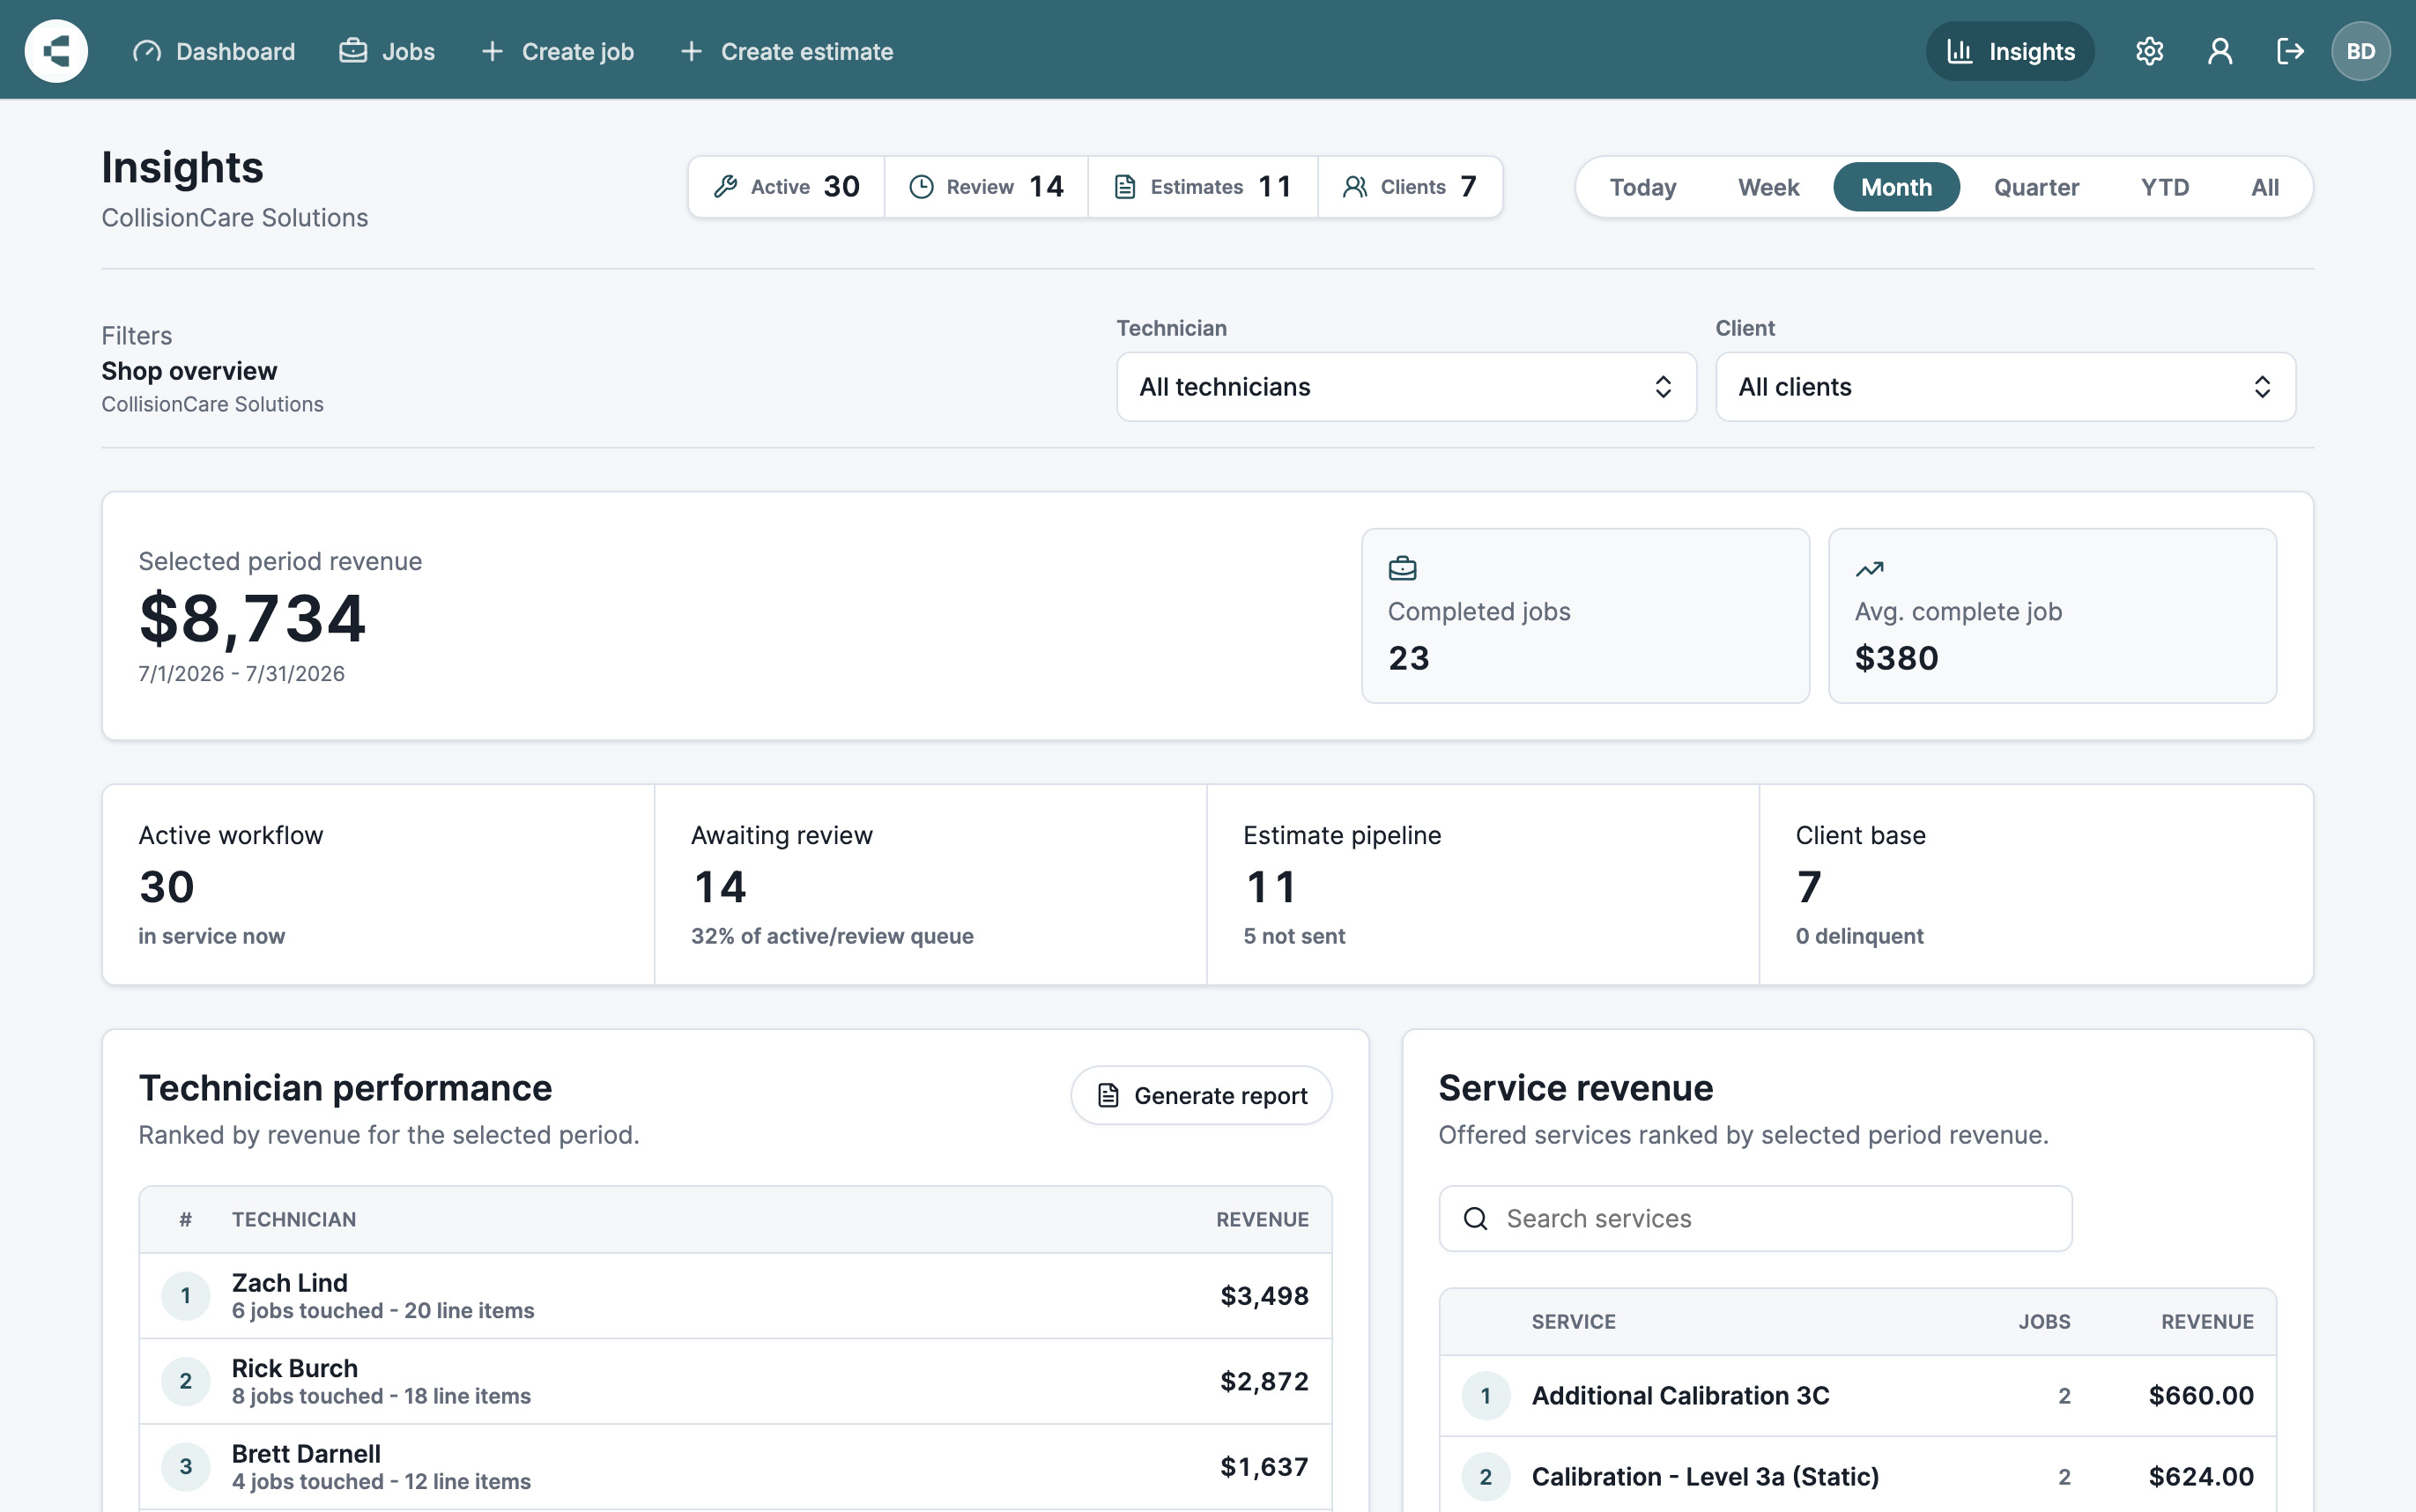Go to Dashboard page
This screenshot has width=2416, height=1512.
[214, 51]
